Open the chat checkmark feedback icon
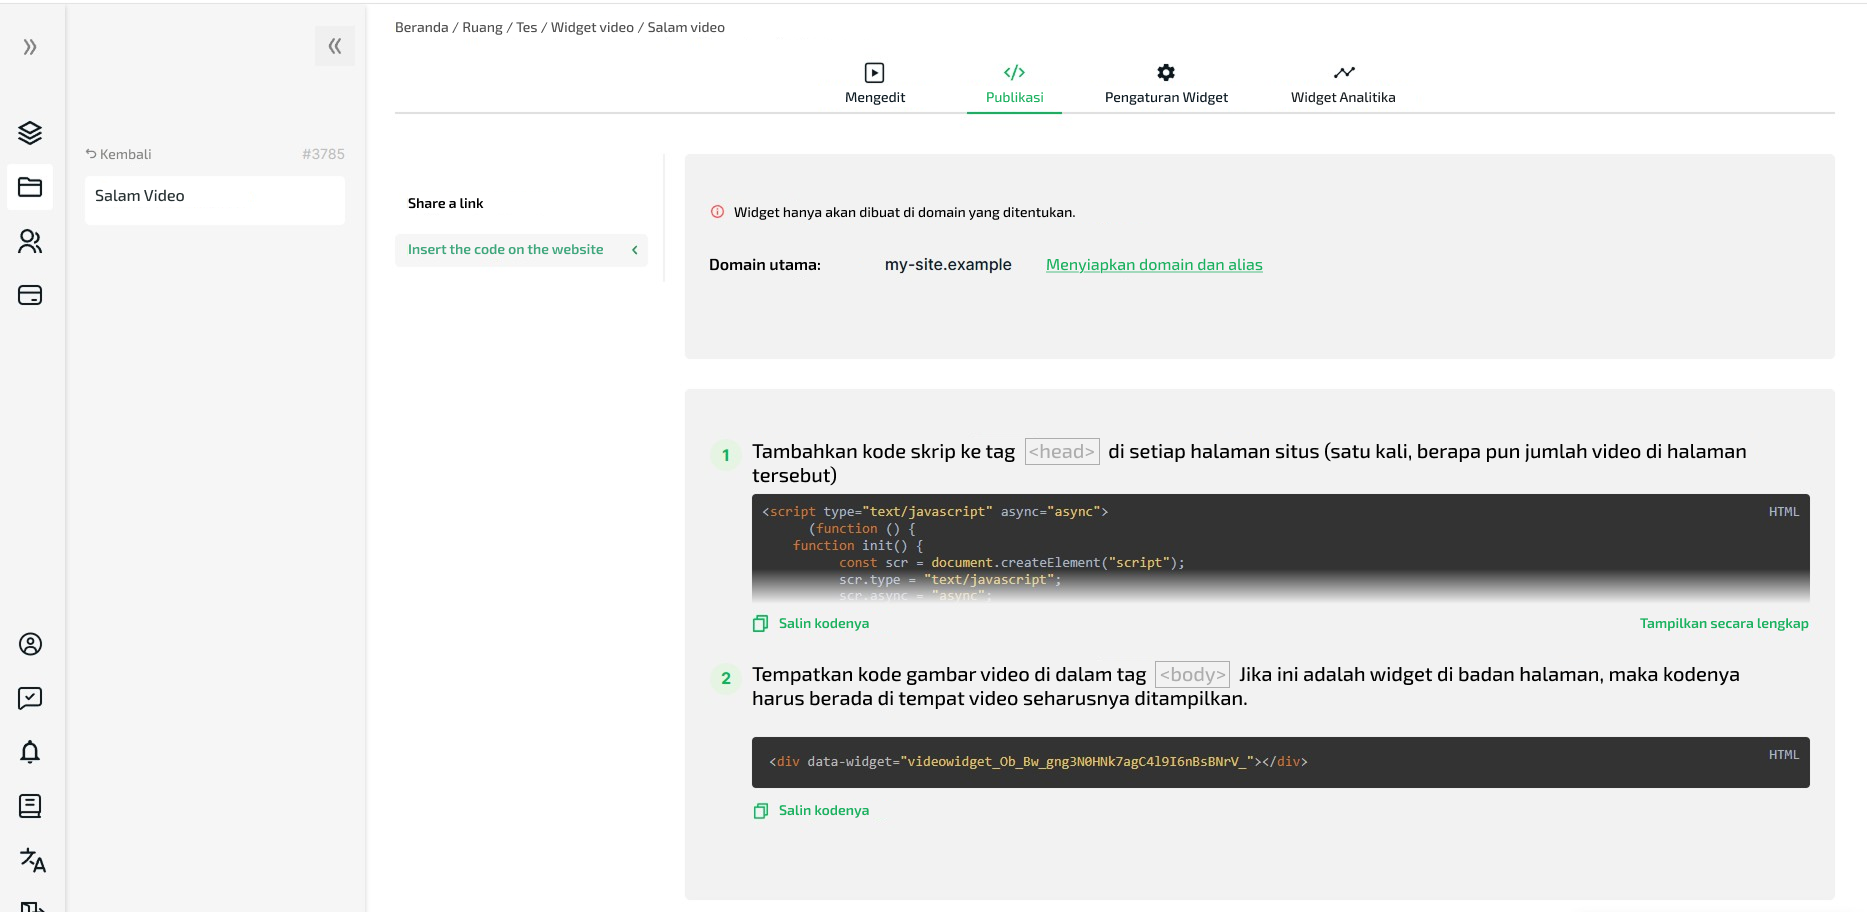Image resolution: width=1867 pixels, height=912 pixels. point(30,698)
